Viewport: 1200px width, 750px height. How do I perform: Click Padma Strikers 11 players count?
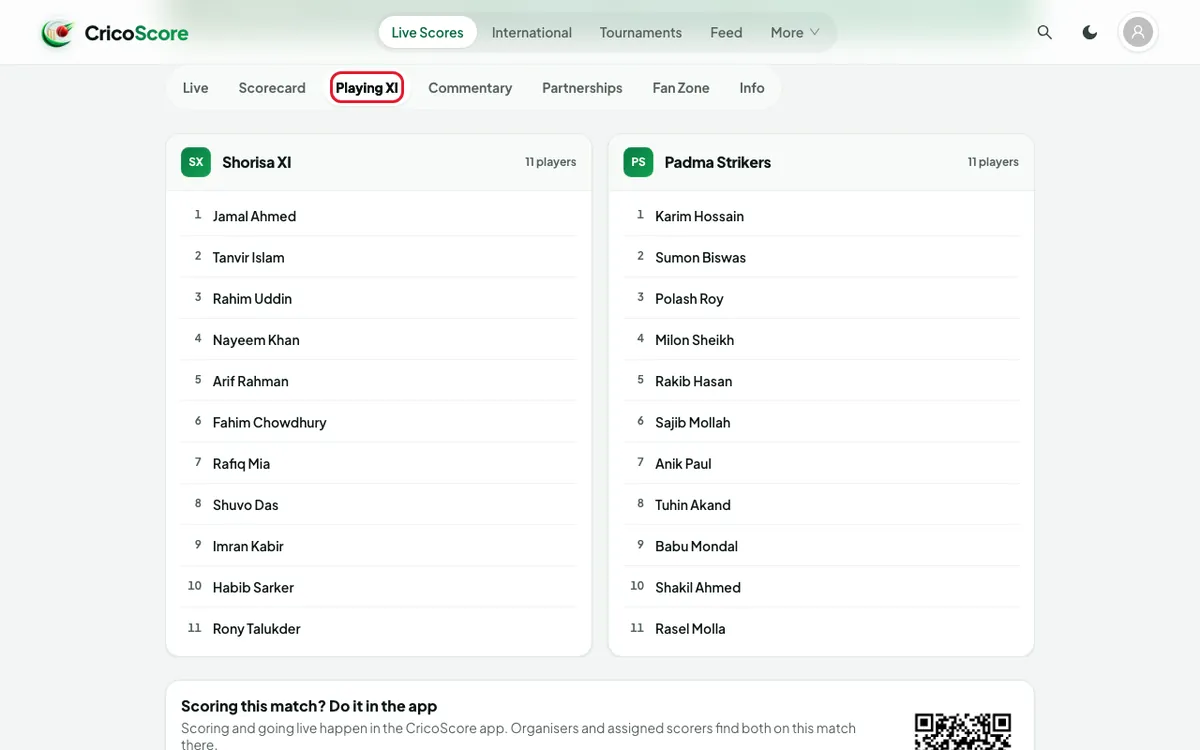(x=993, y=162)
